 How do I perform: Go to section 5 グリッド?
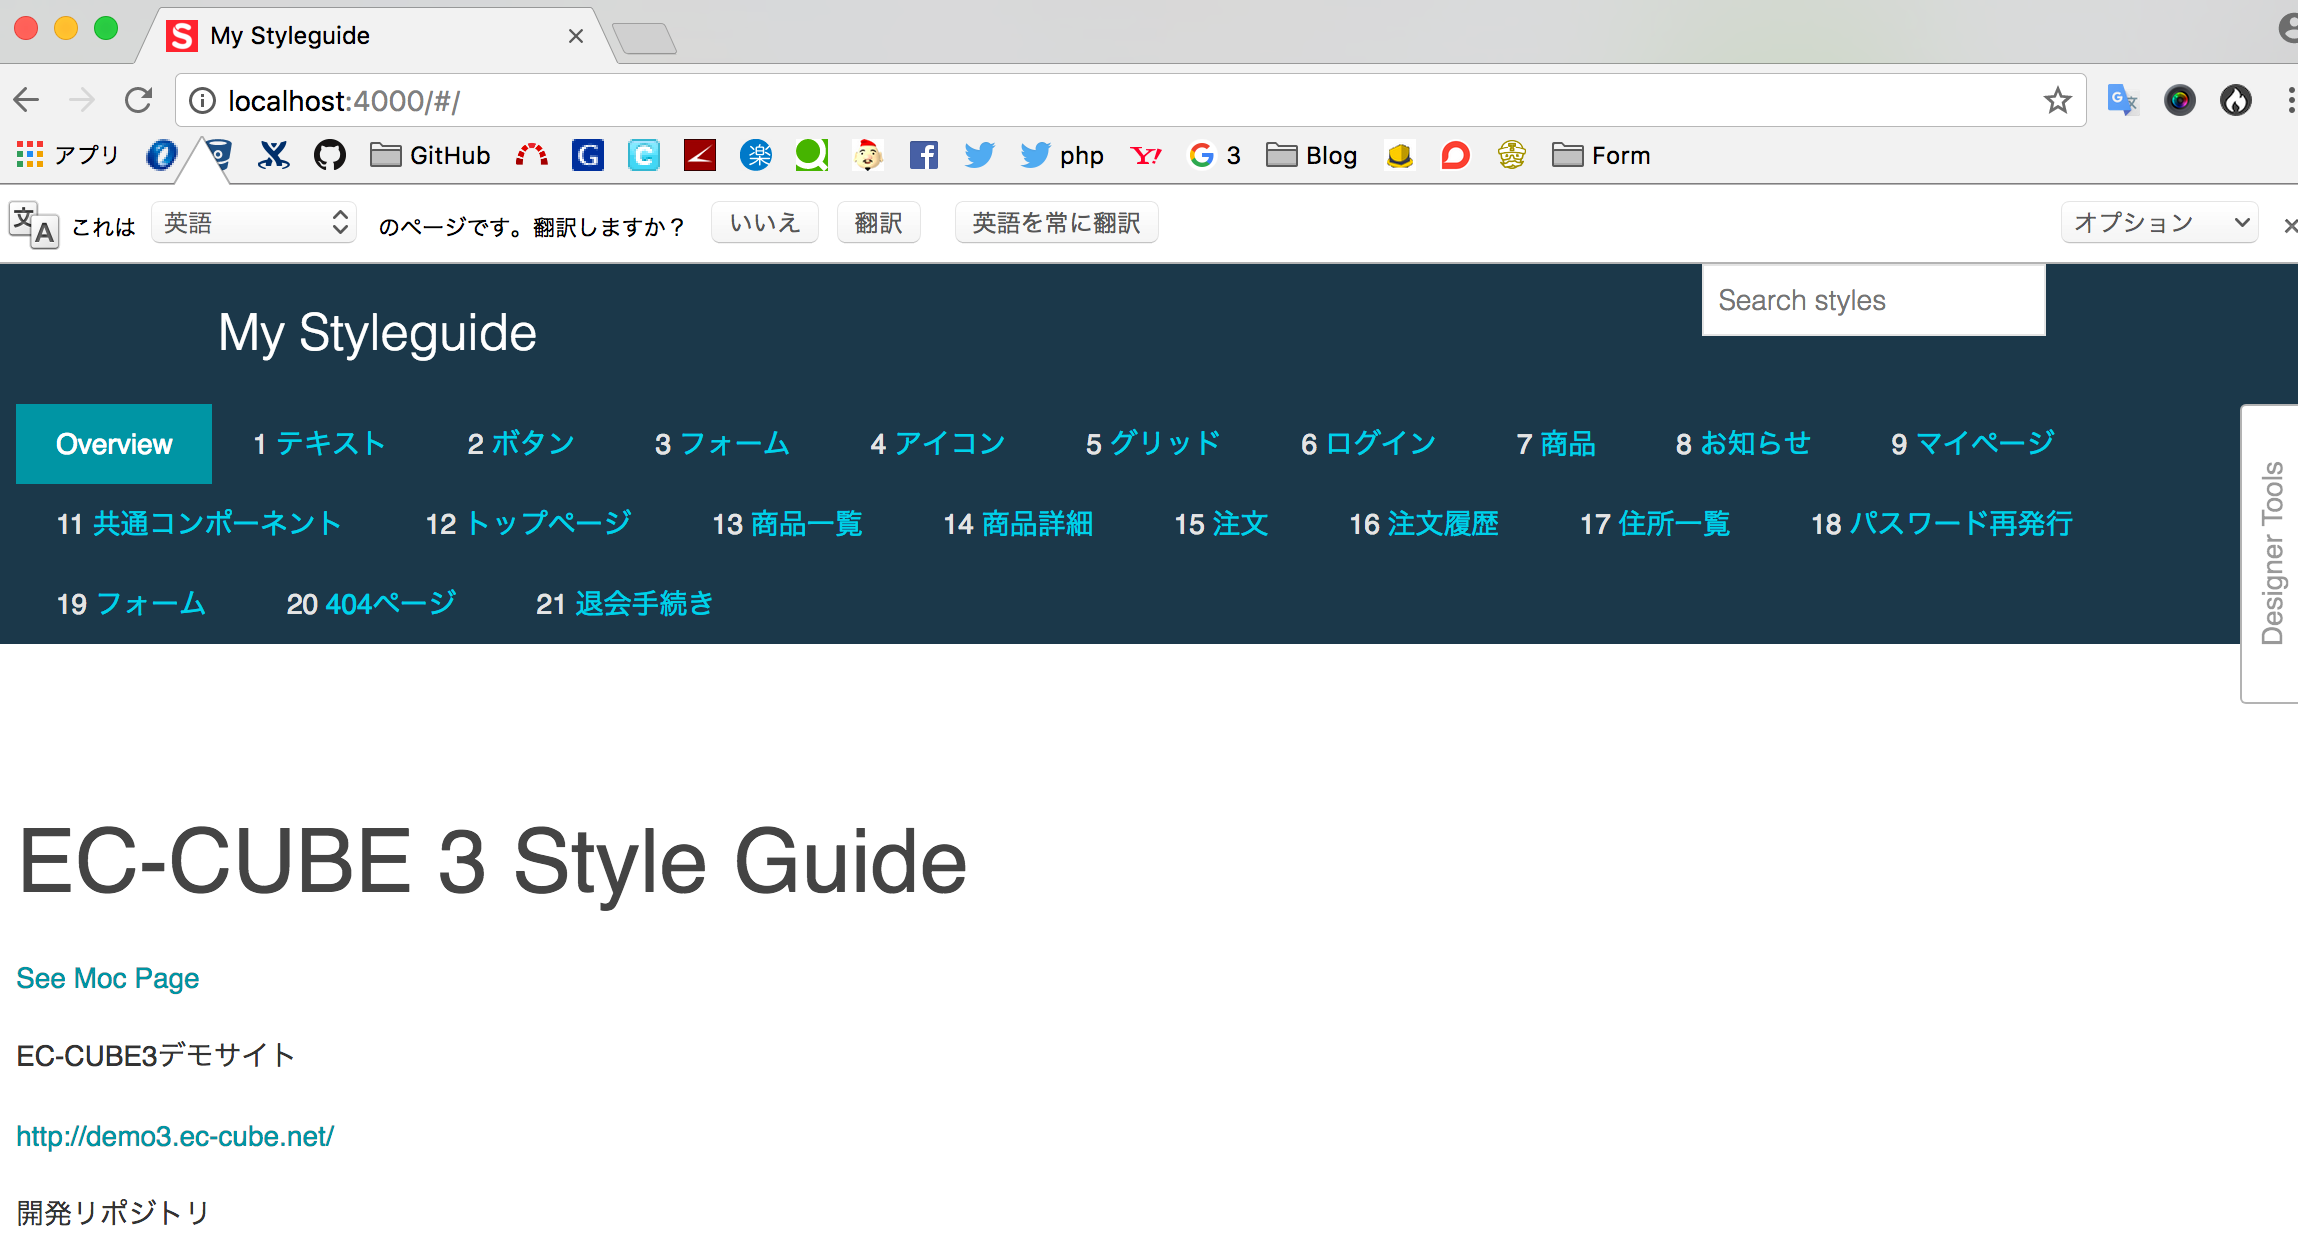1153,444
